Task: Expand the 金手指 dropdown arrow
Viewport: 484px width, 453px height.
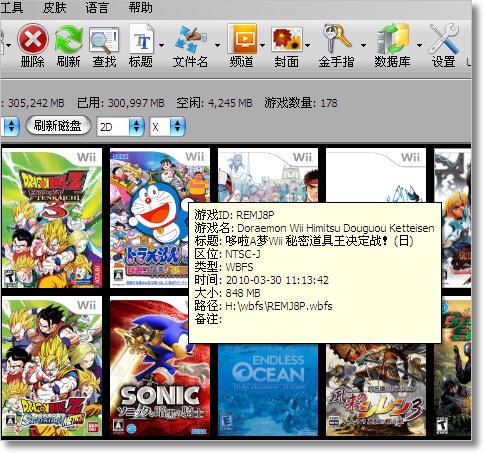Action: pos(363,45)
